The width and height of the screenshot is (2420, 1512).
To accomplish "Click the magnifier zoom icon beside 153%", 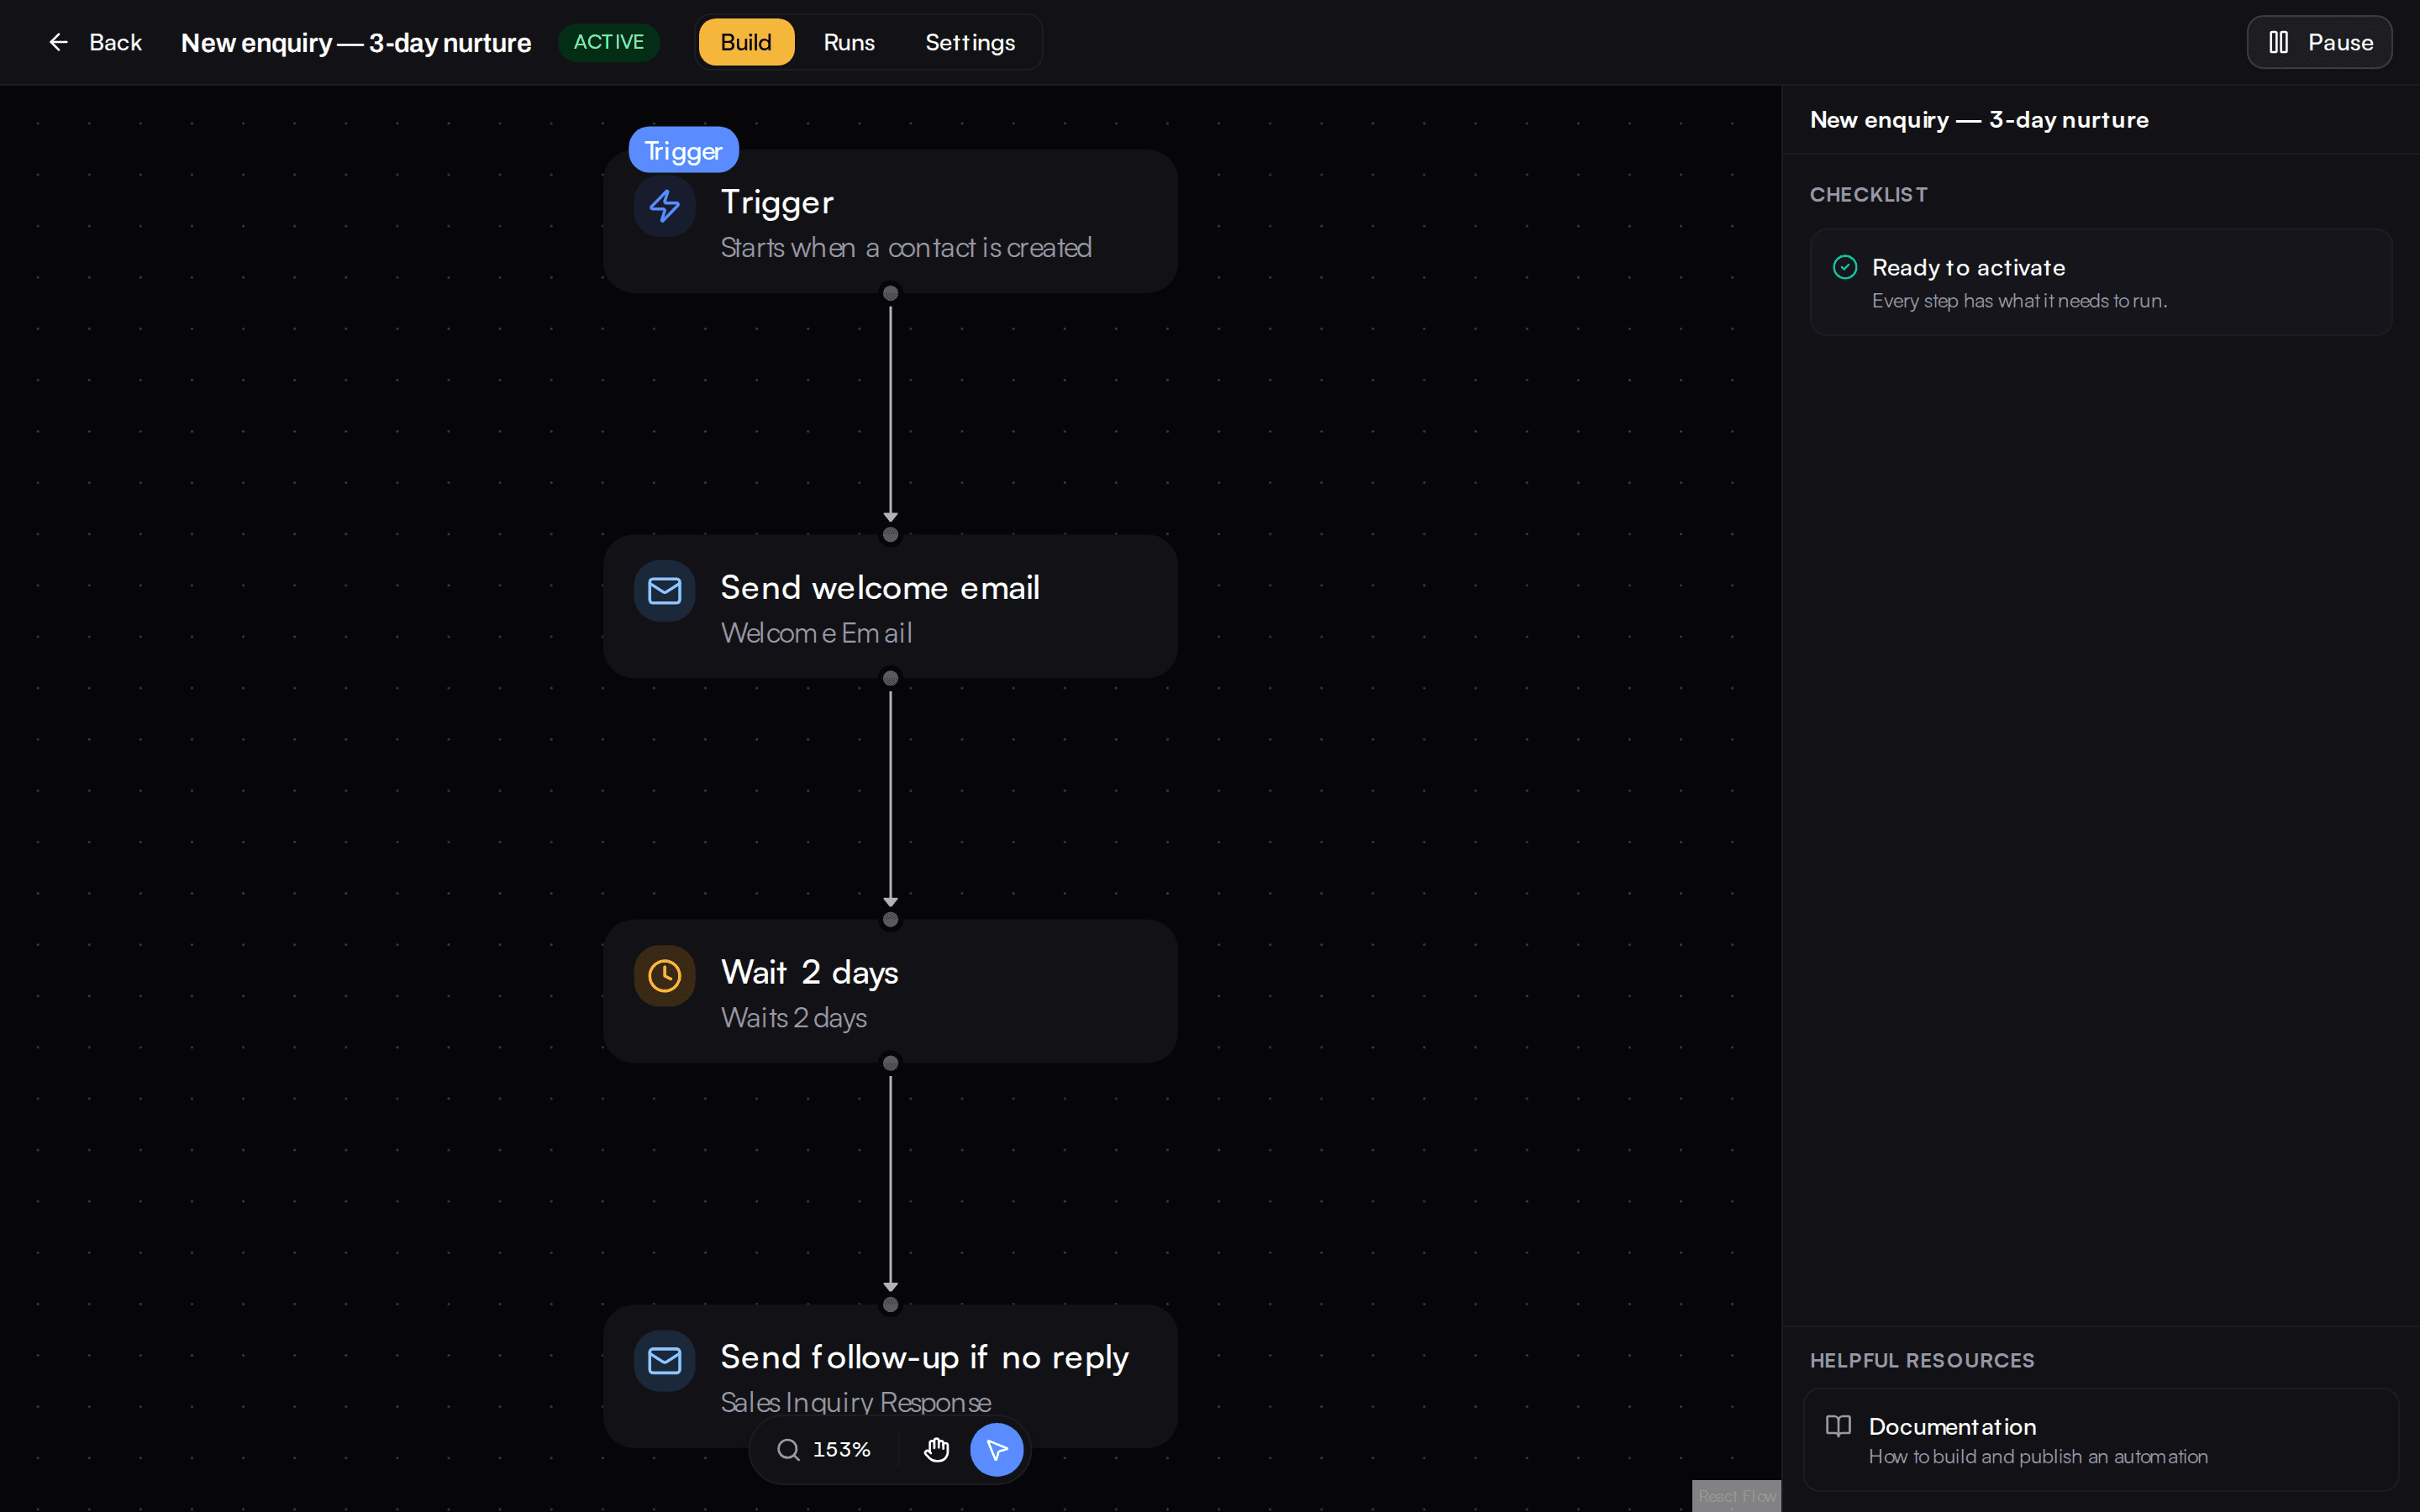I will click(x=788, y=1449).
